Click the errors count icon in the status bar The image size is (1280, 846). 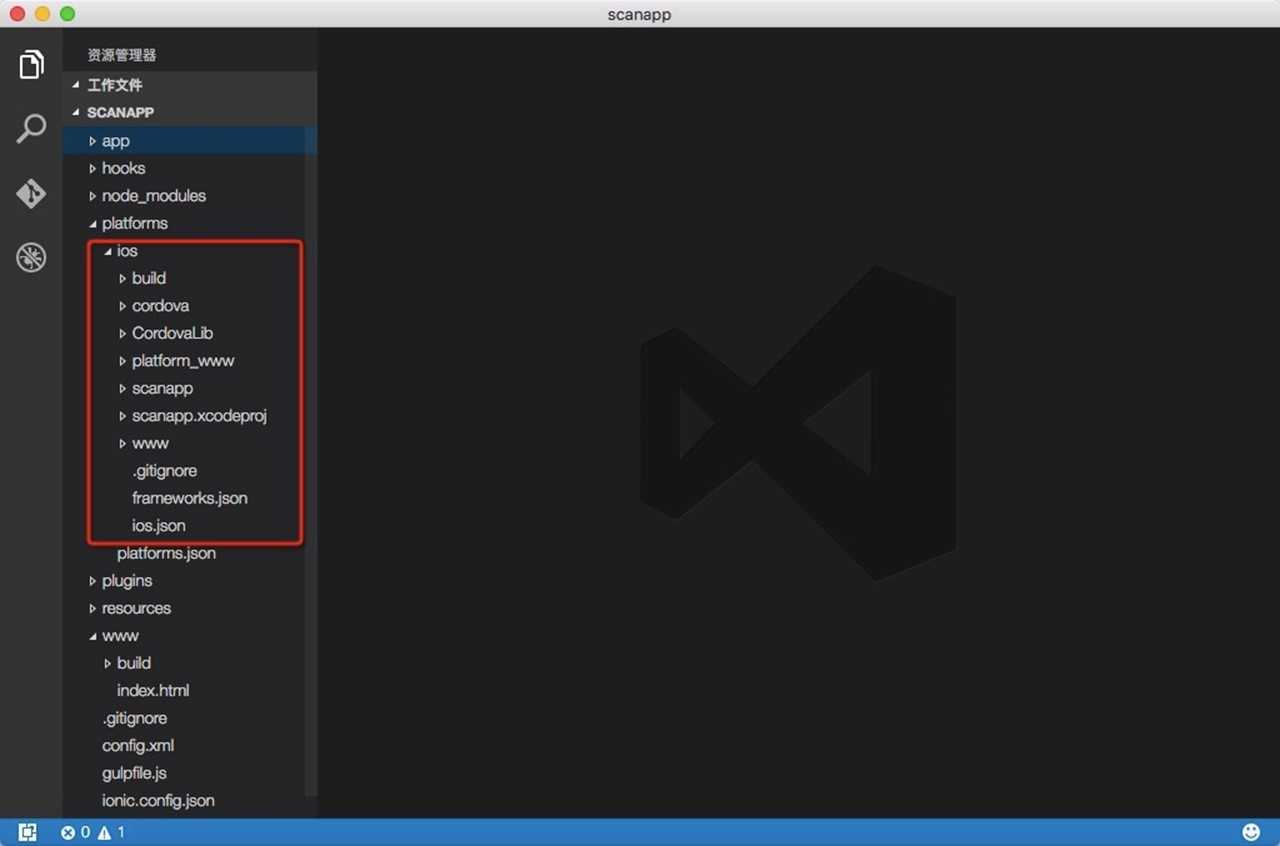[x=68, y=832]
